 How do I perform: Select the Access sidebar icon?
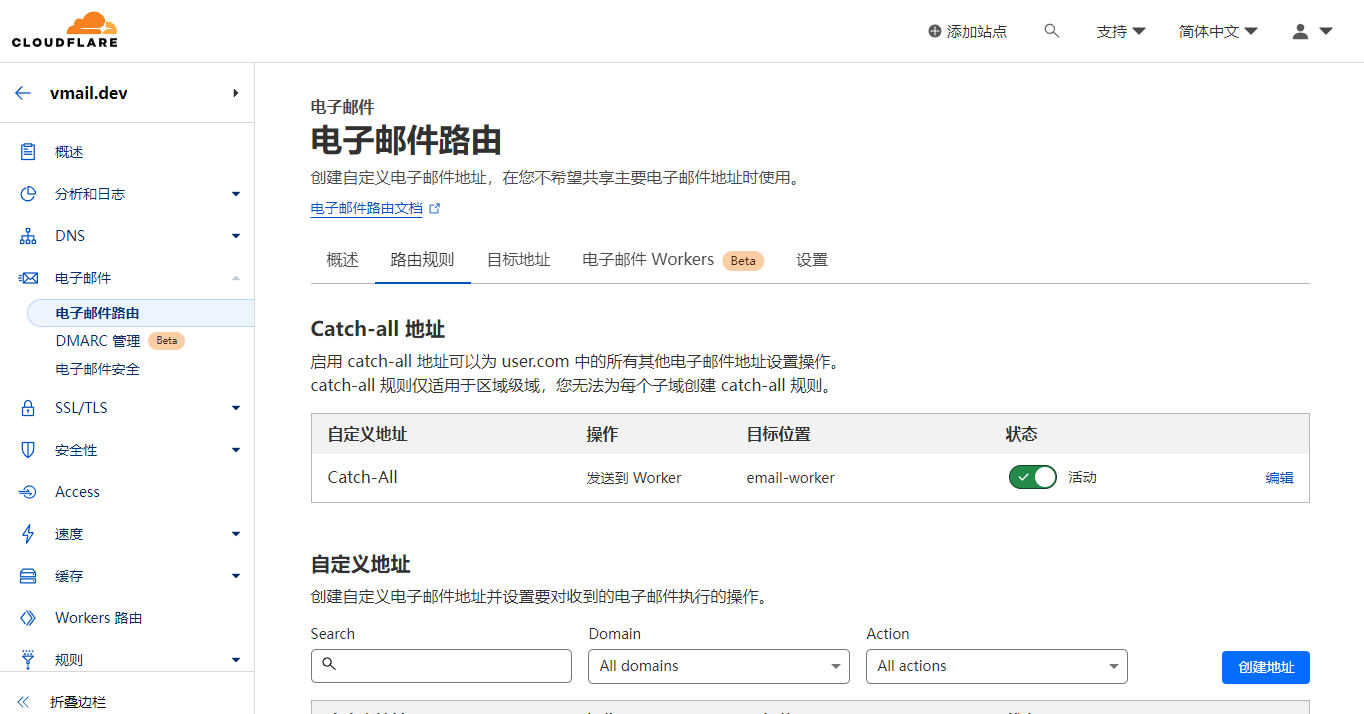pyautogui.click(x=28, y=491)
